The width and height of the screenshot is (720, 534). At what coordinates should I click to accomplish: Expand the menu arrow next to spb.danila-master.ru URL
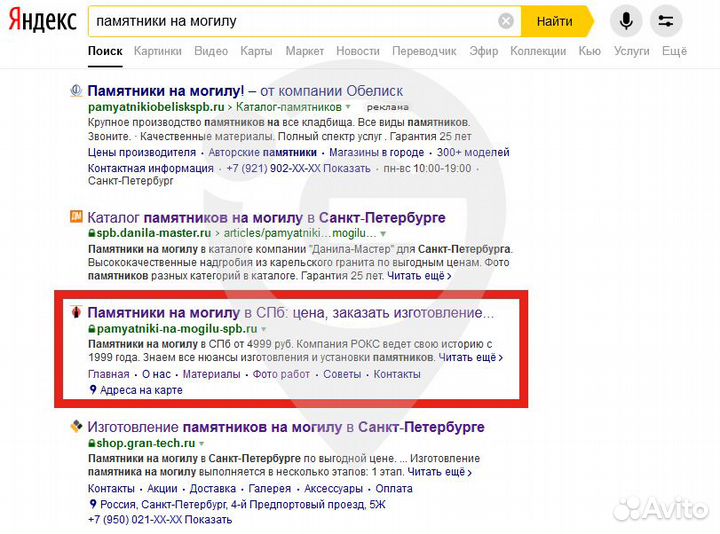point(383,234)
